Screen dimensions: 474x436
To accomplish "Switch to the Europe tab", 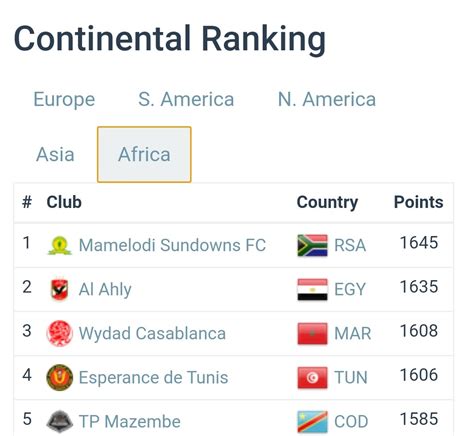I will [x=64, y=99].
